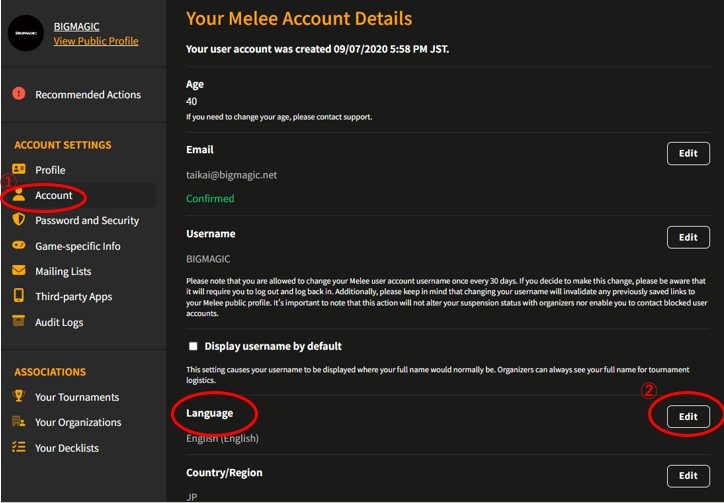Click the Your Tournaments trophy icon
Image resolution: width=724 pixels, height=503 pixels.
click(19, 396)
